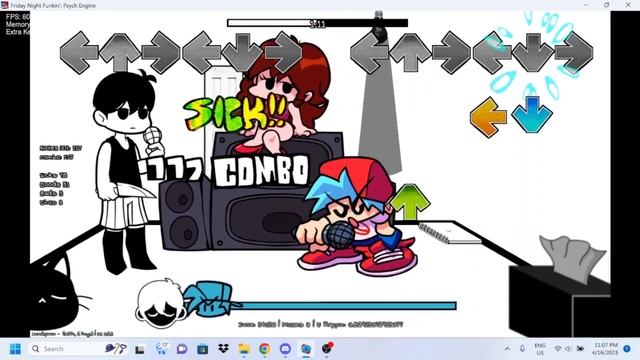Click the green up arrow note
Image resolution: width=640 pixels, height=360 pixels.
(x=410, y=201)
